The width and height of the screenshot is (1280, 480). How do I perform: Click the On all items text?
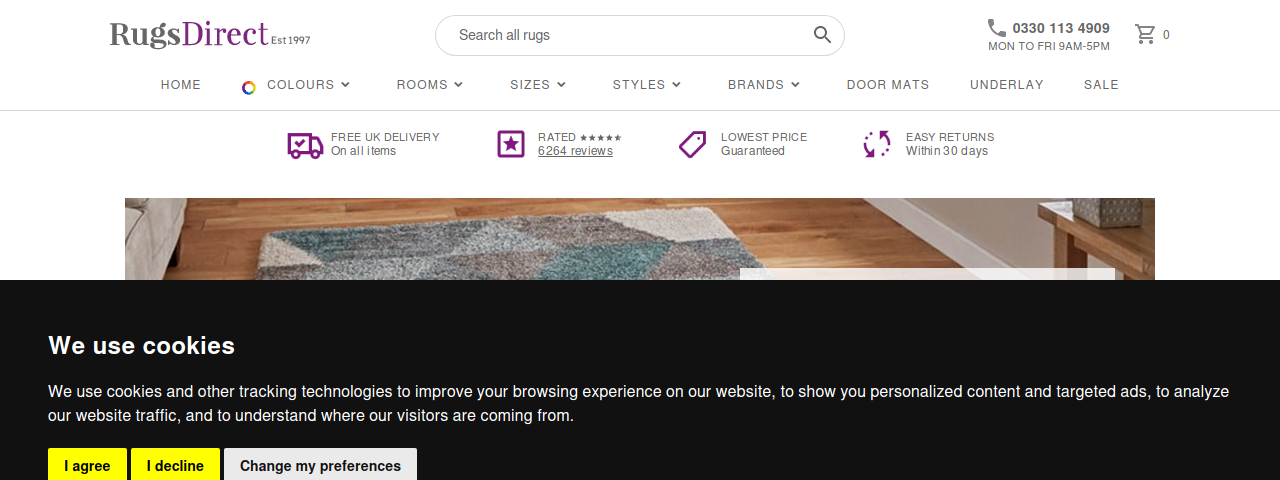[363, 151]
